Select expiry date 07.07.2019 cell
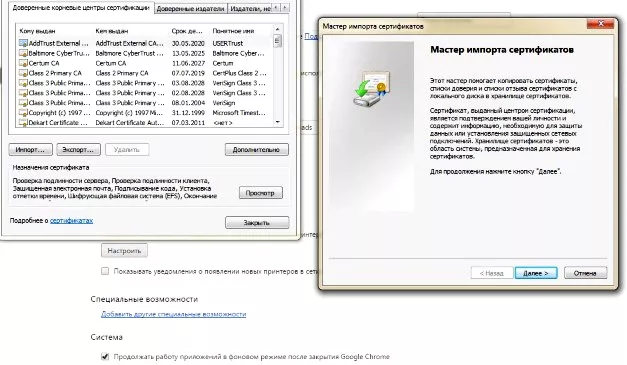The width and height of the screenshot is (627, 365). (x=188, y=73)
